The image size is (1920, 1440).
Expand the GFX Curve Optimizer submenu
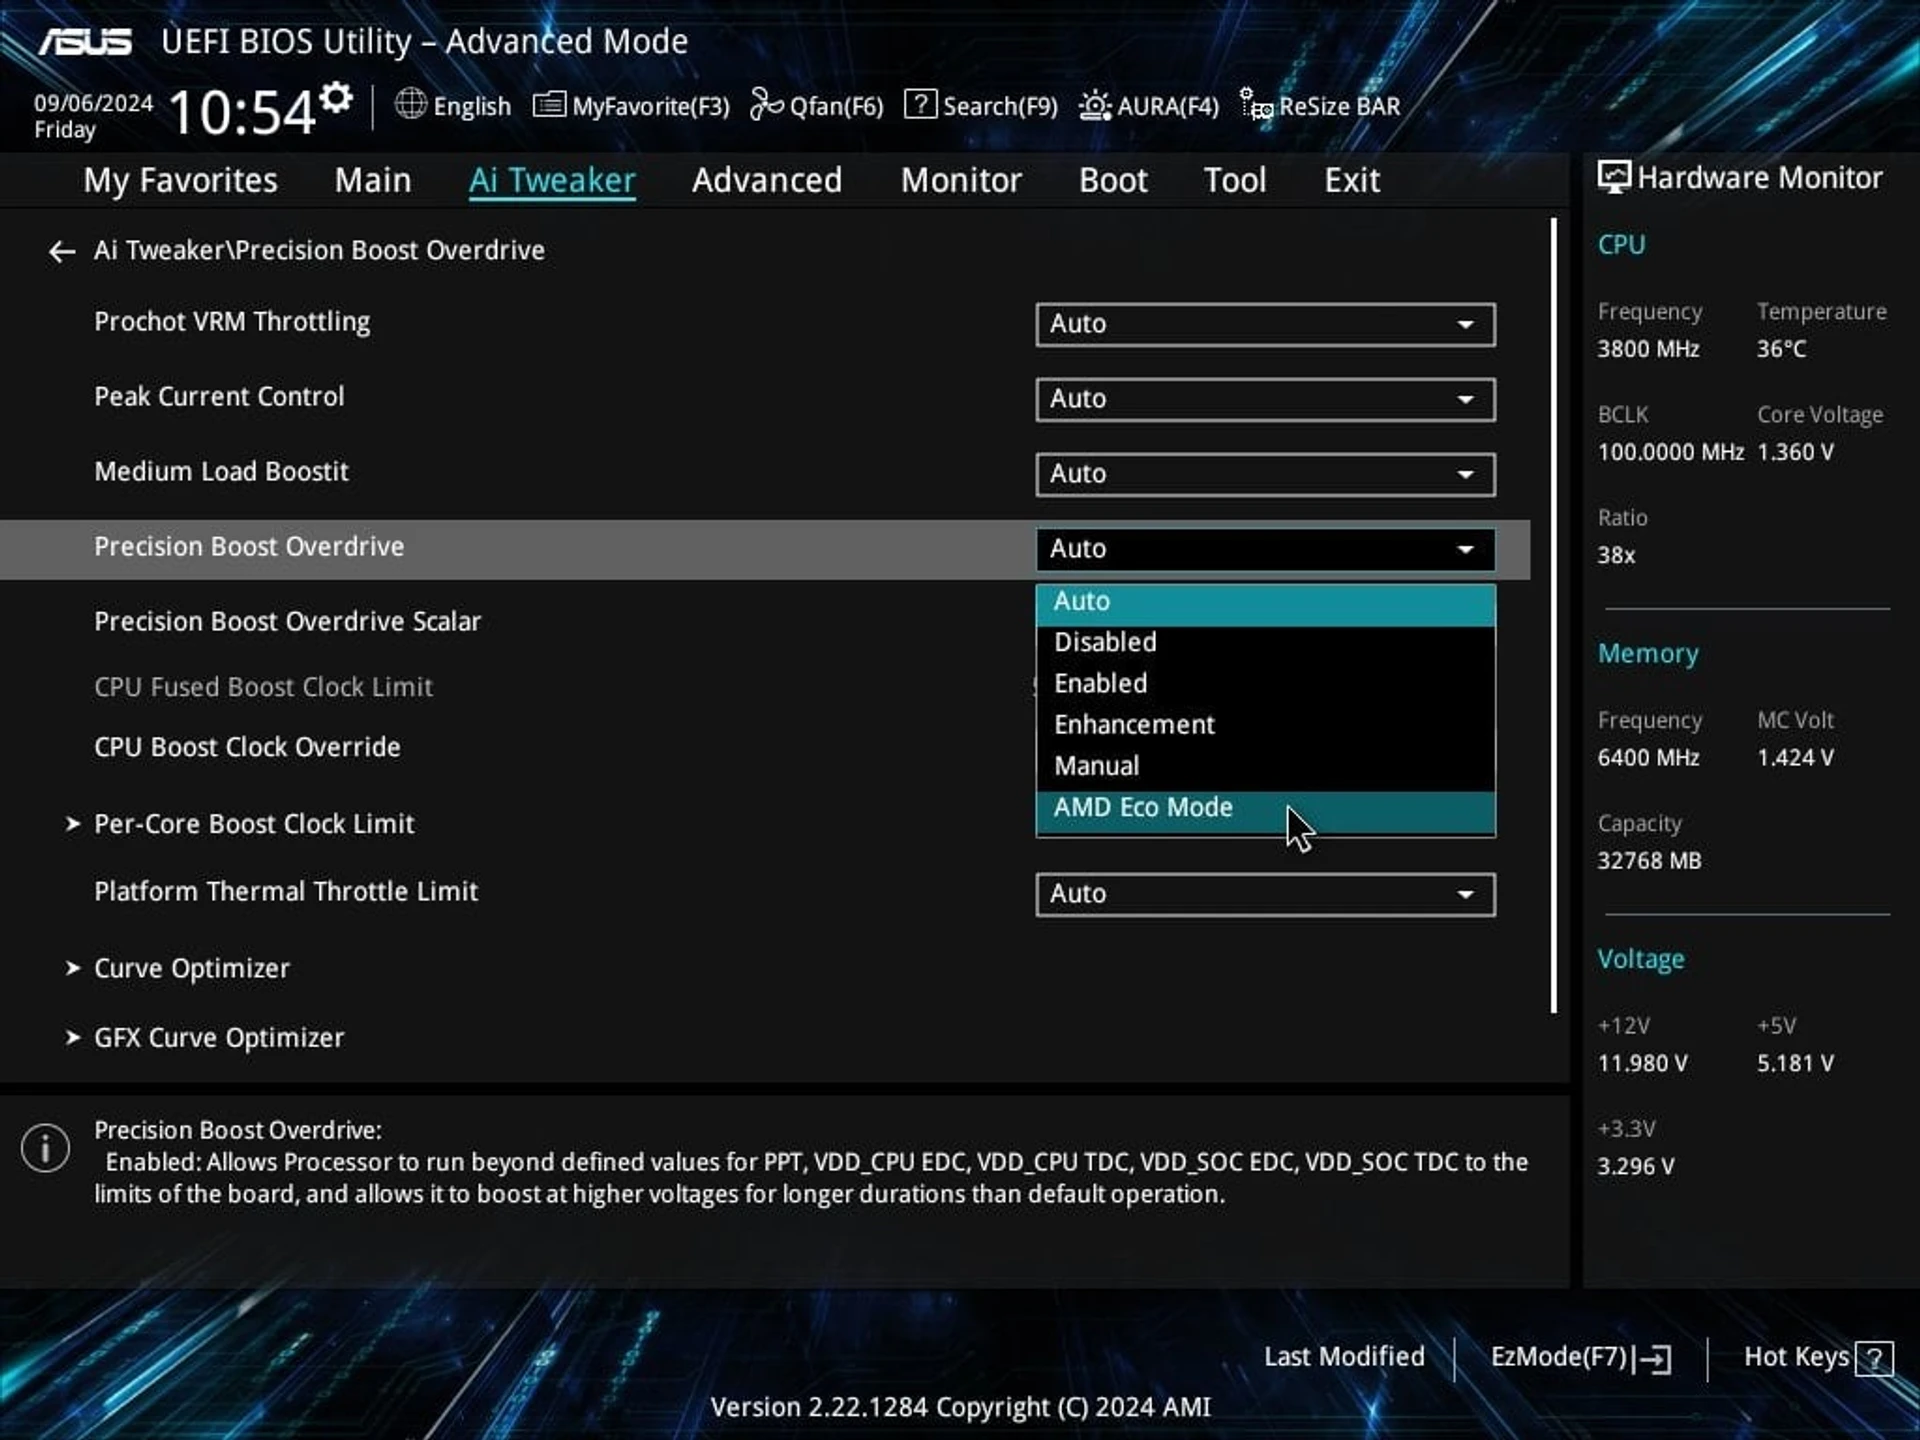(205, 1037)
